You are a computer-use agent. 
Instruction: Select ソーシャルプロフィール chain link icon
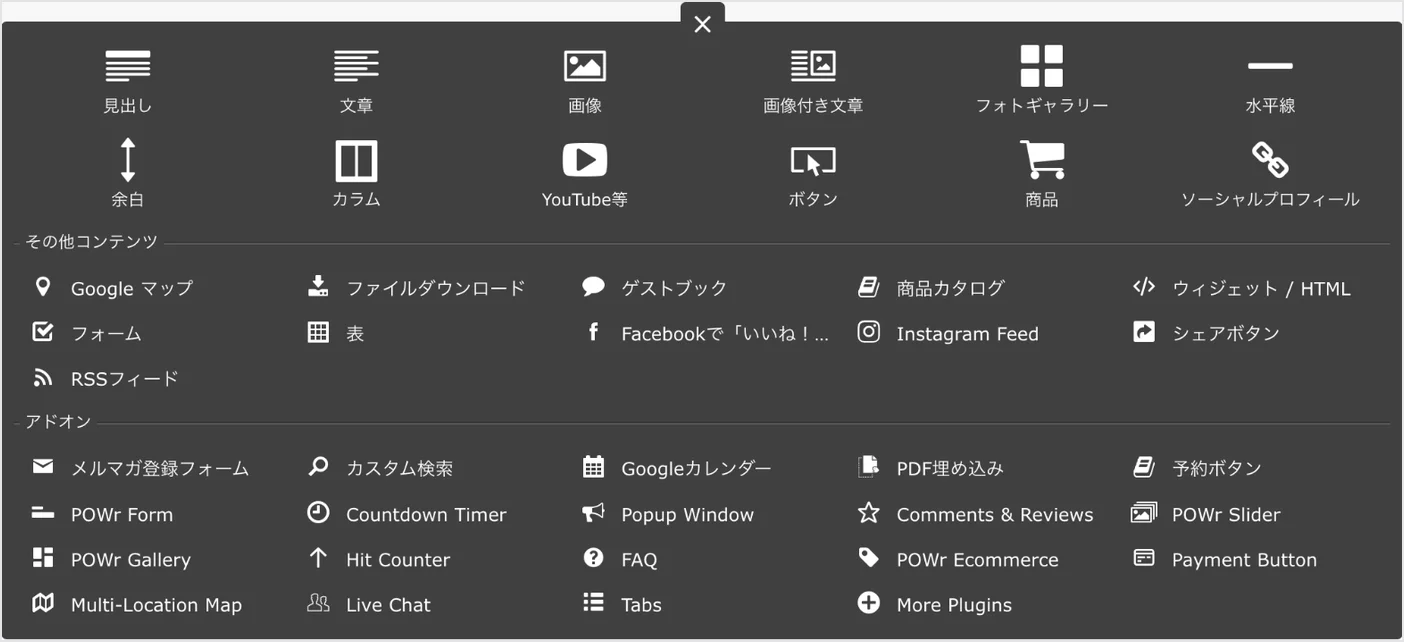[x=1270, y=160]
